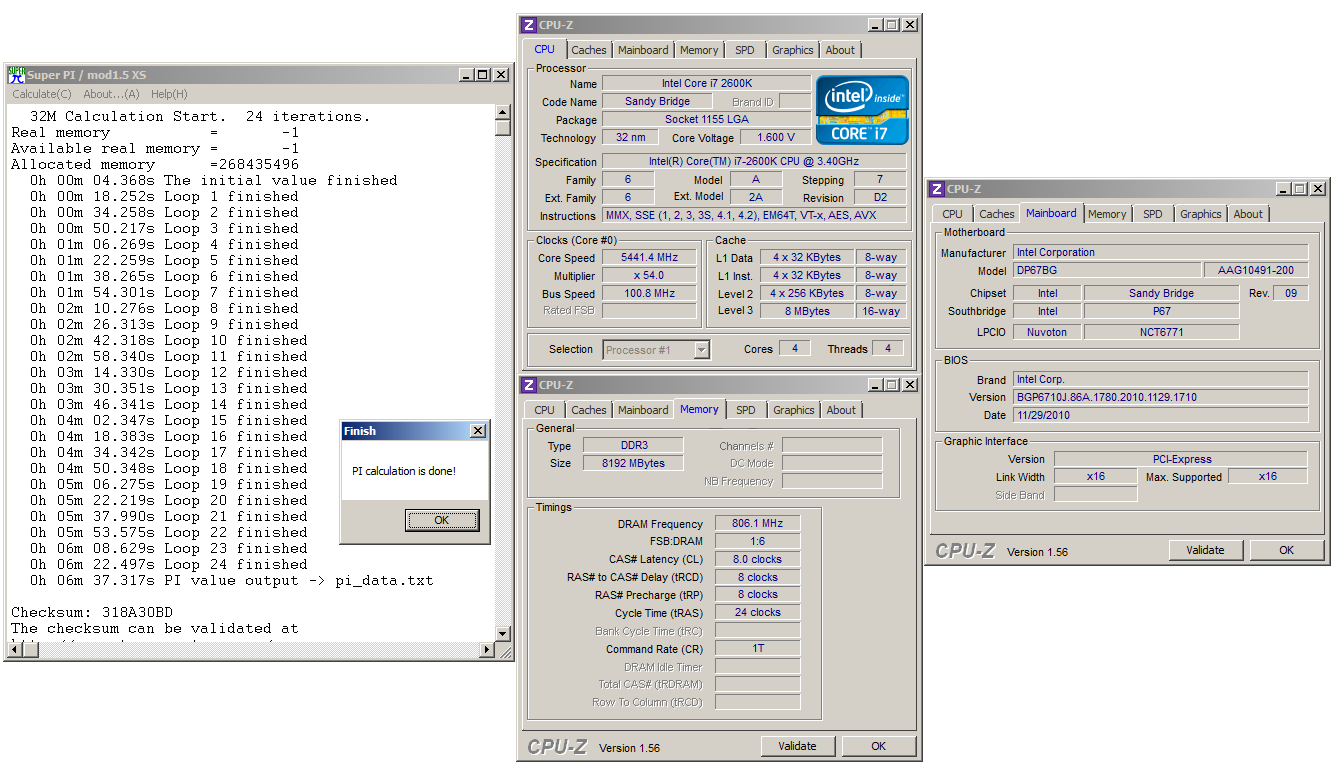Screen dimensions: 1337x772
Task: Open the Calculate(C) menu in Super PI
Action: (42, 94)
